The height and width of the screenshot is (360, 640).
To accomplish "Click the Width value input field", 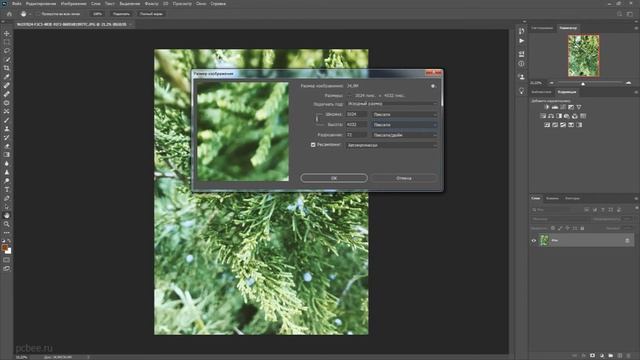I will click(357, 115).
